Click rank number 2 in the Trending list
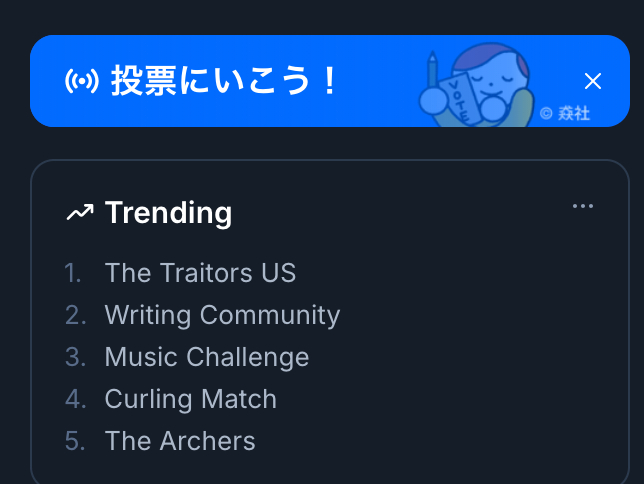The width and height of the screenshot is (644, 484). coord(76,315)
